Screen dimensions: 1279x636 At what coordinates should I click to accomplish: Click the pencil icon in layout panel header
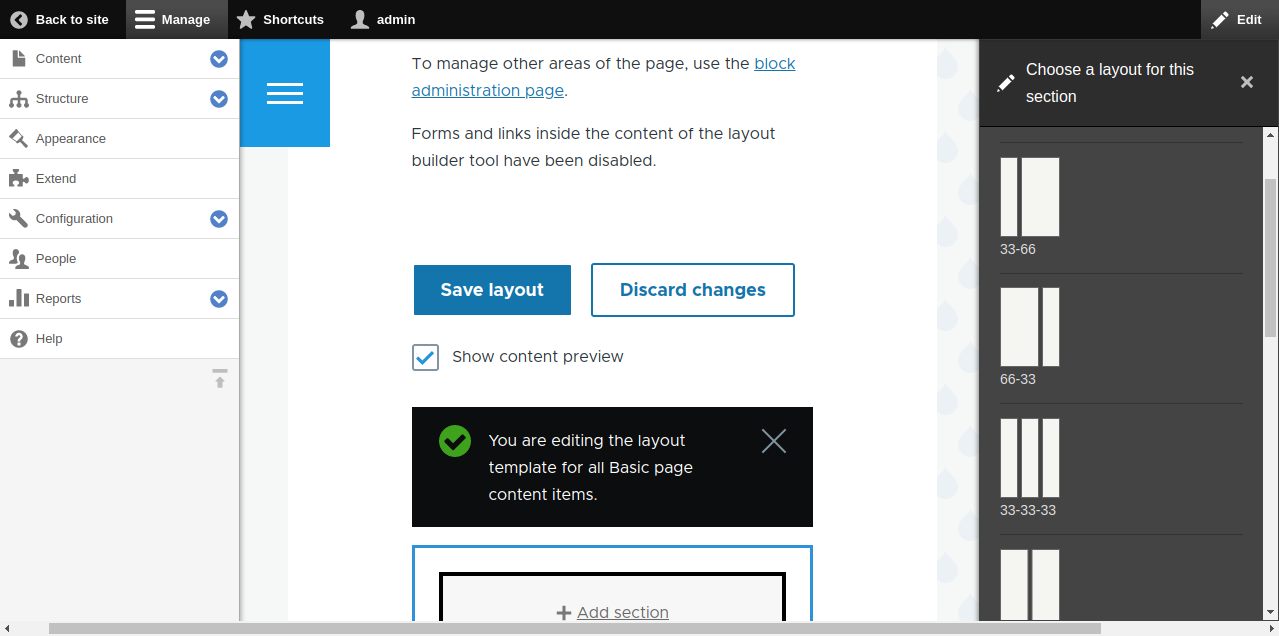tap(1006, 83)
